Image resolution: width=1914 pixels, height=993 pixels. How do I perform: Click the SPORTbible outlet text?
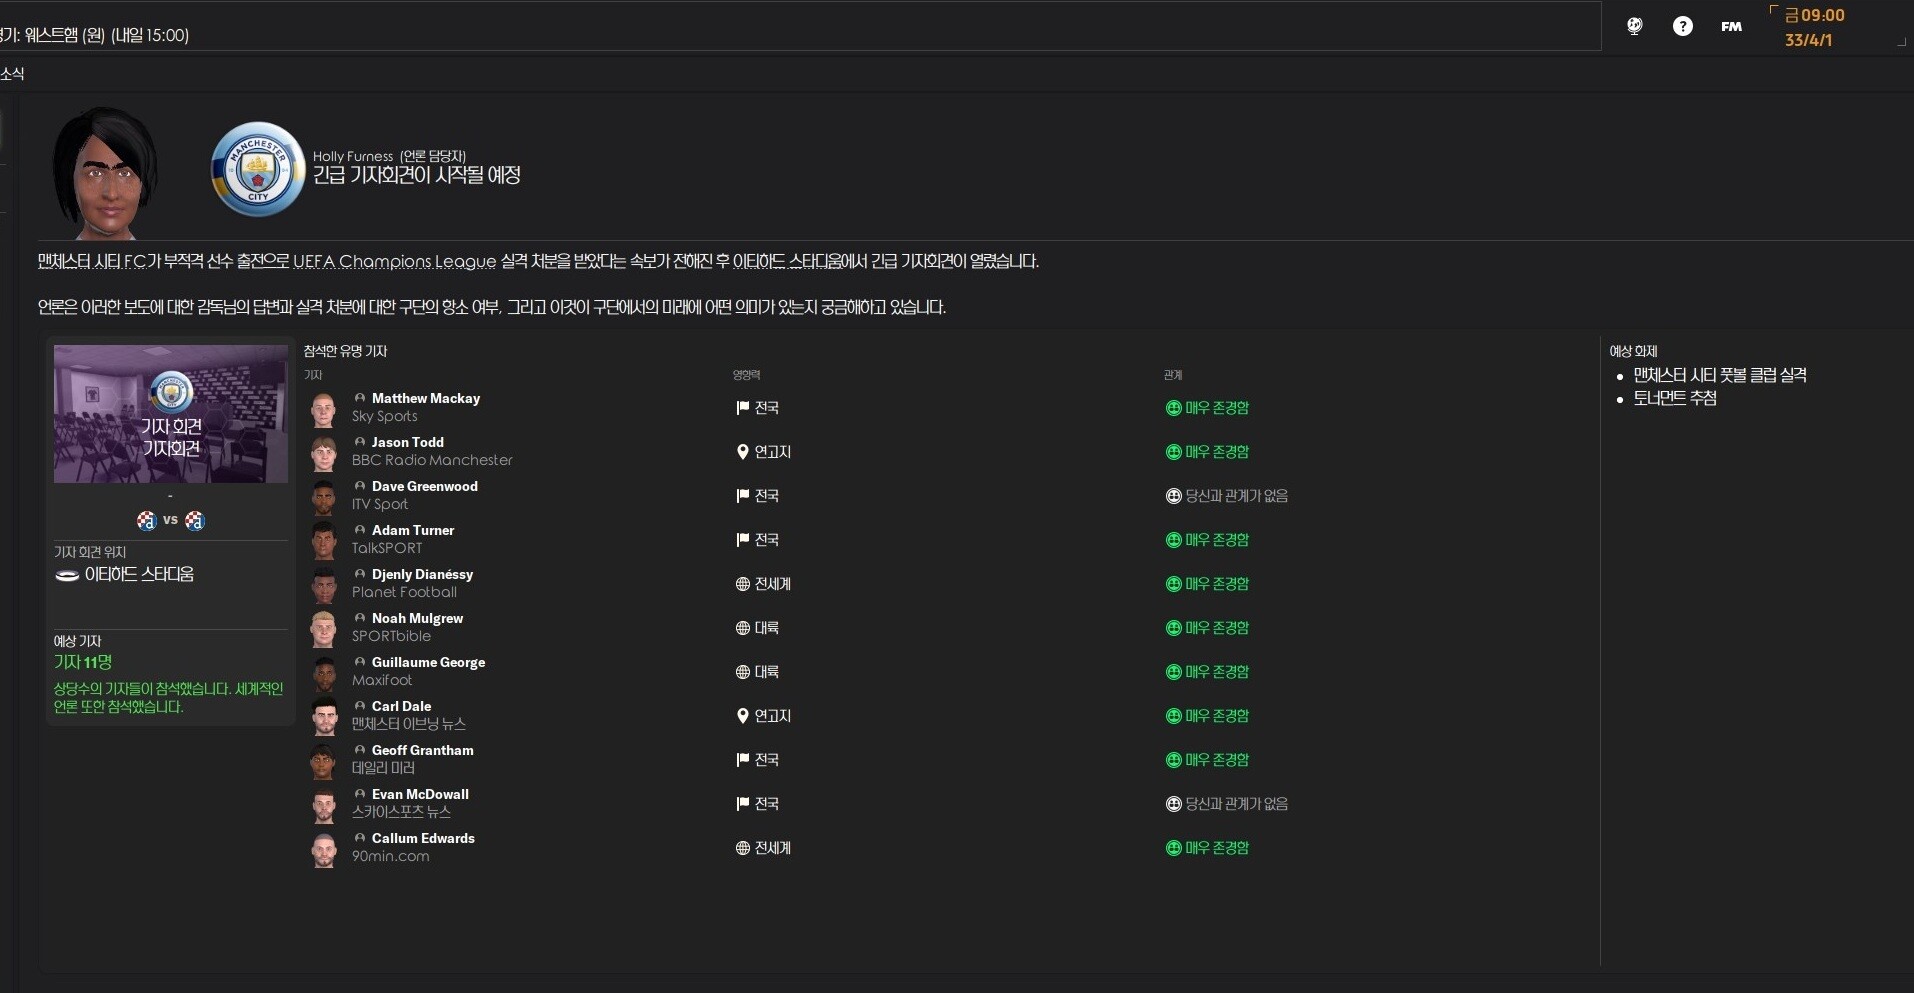[x=391, y=636]
